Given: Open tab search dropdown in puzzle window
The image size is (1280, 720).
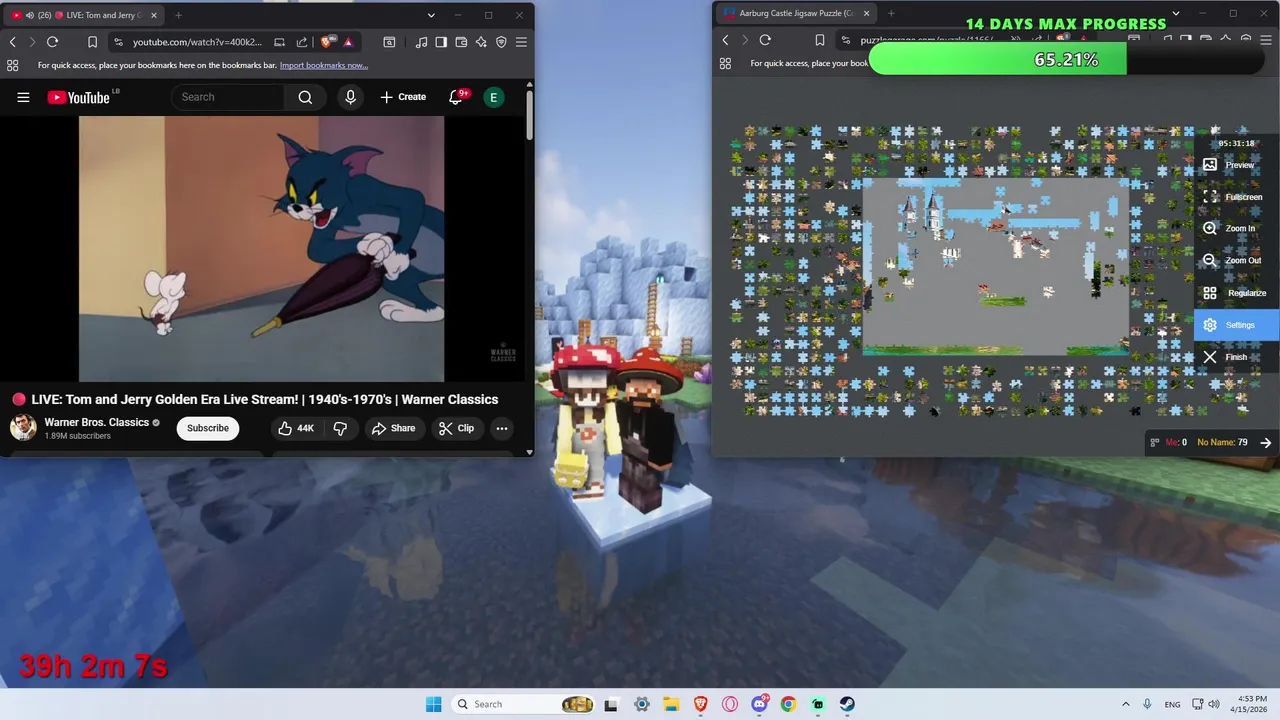Looking at the screenshot, I should point(1176,13).
